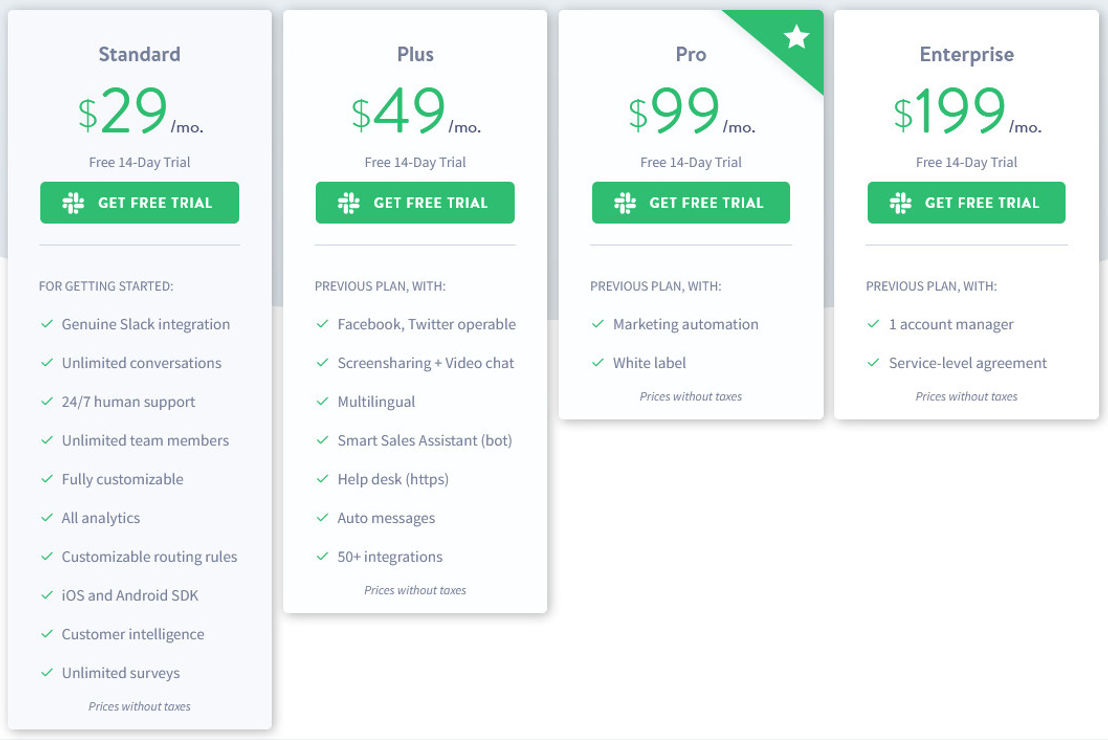
Task: Click '24/7 human support' feature text
Action: [x=128, y=401]
